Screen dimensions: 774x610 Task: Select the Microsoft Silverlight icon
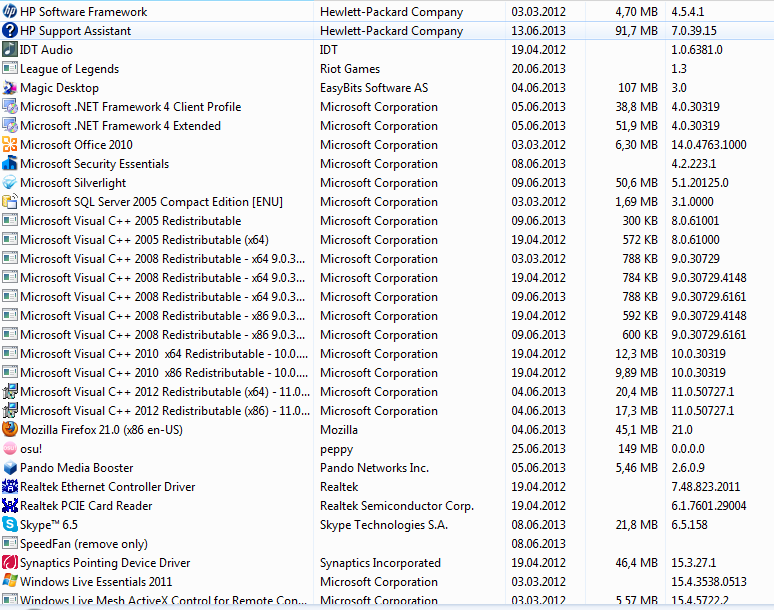pyautogui.click(x=10, y=183)
